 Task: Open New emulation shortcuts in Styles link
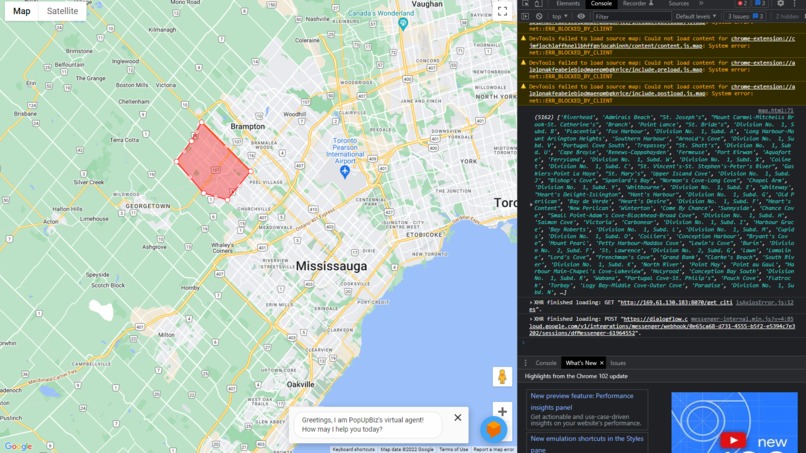[587, 444]
